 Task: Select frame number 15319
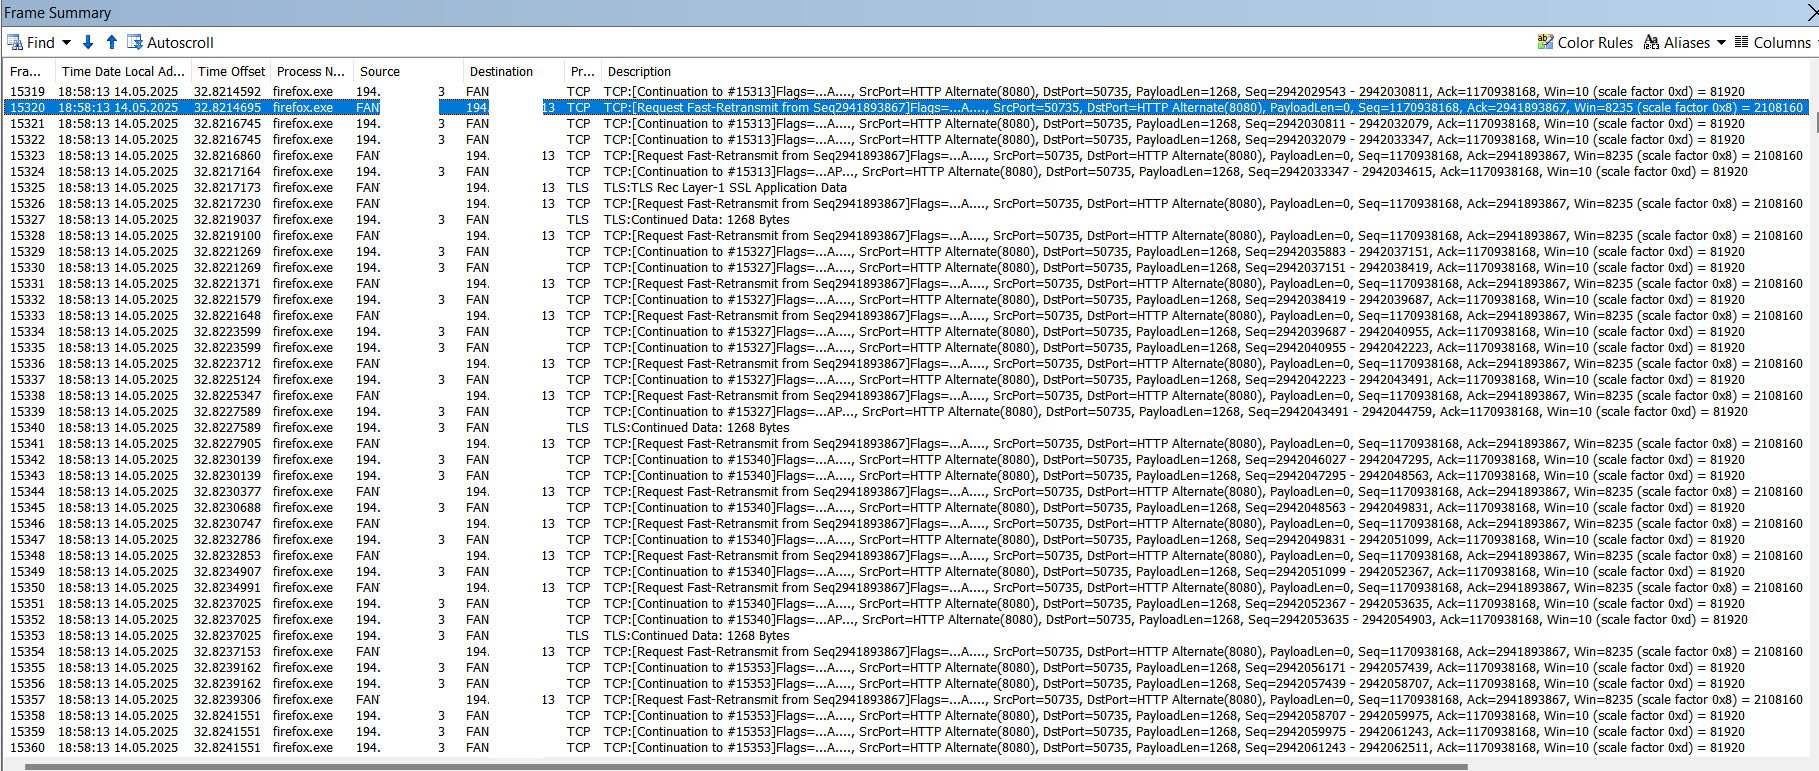pyautogui.click(x=27, y=92)
